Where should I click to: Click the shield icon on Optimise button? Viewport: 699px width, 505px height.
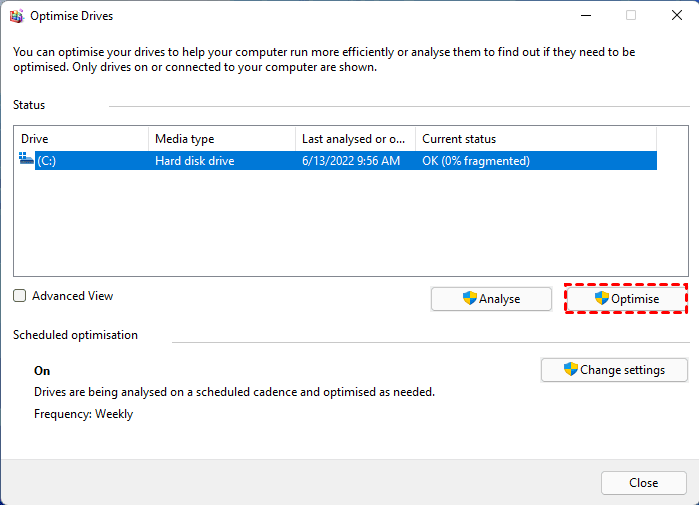602,298
